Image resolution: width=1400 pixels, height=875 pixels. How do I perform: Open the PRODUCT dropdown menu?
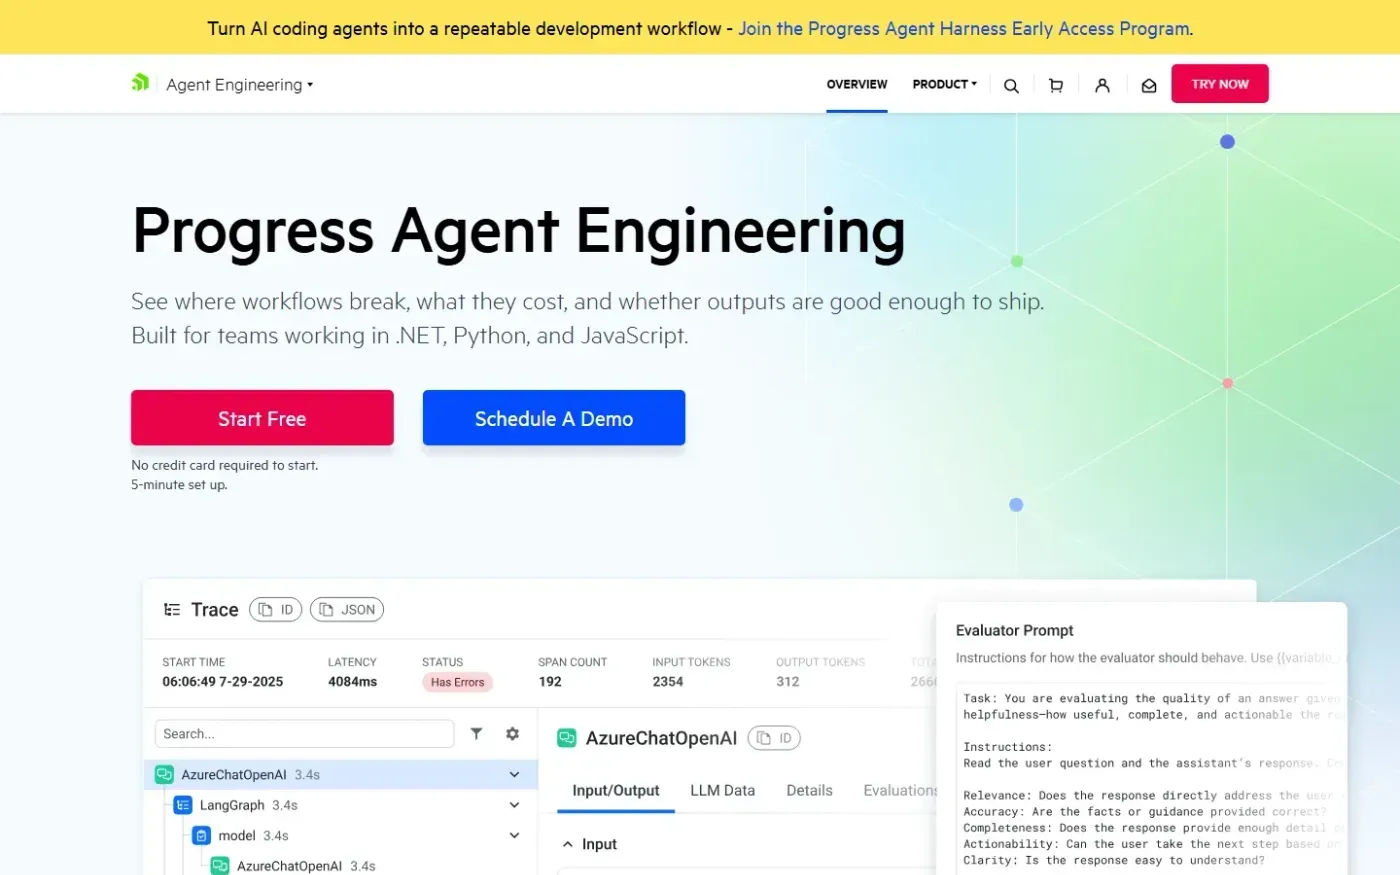[x=945, y=84]
